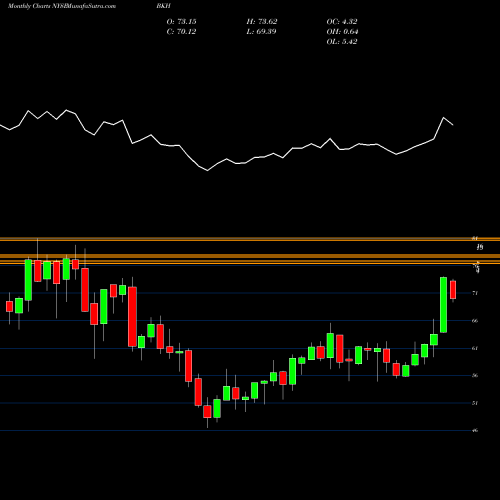Select the high value H: 73.62
This screenshot has width=500, height=500.
tap(262, 22)
